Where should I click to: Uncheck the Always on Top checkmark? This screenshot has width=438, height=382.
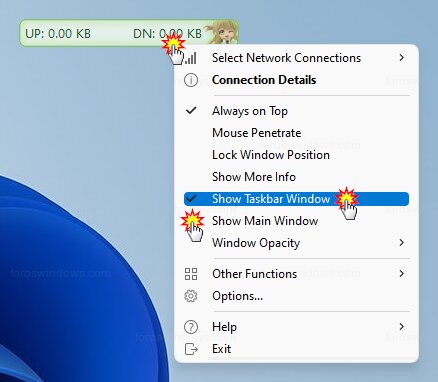[191, 110]
